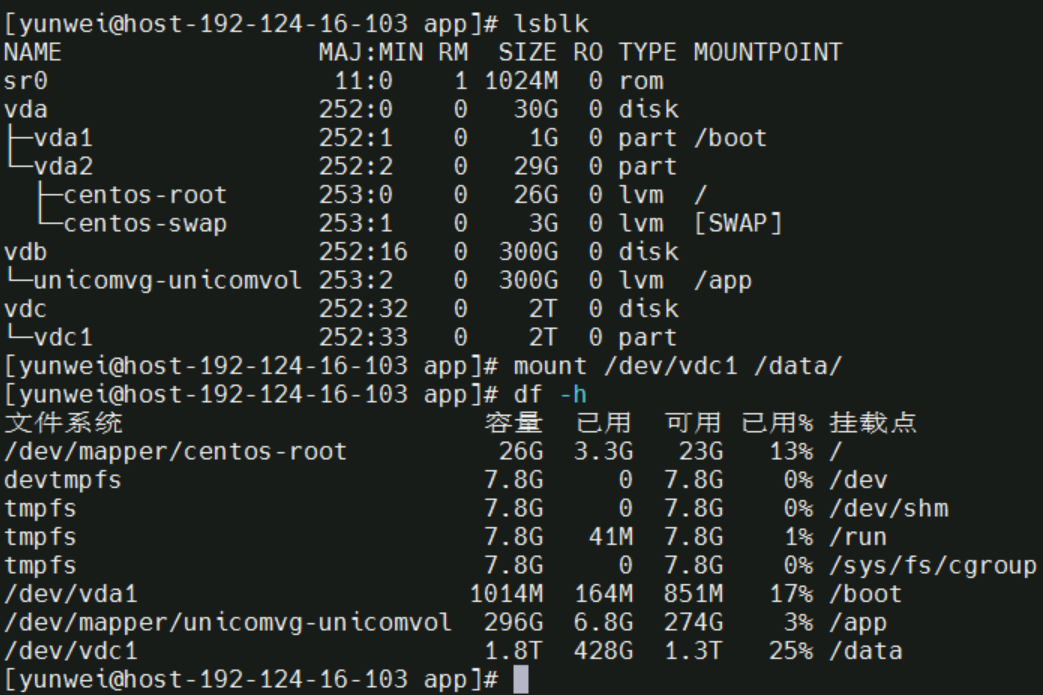Click the '13%' usage value

pyautogui.click(x=791, y=452)
